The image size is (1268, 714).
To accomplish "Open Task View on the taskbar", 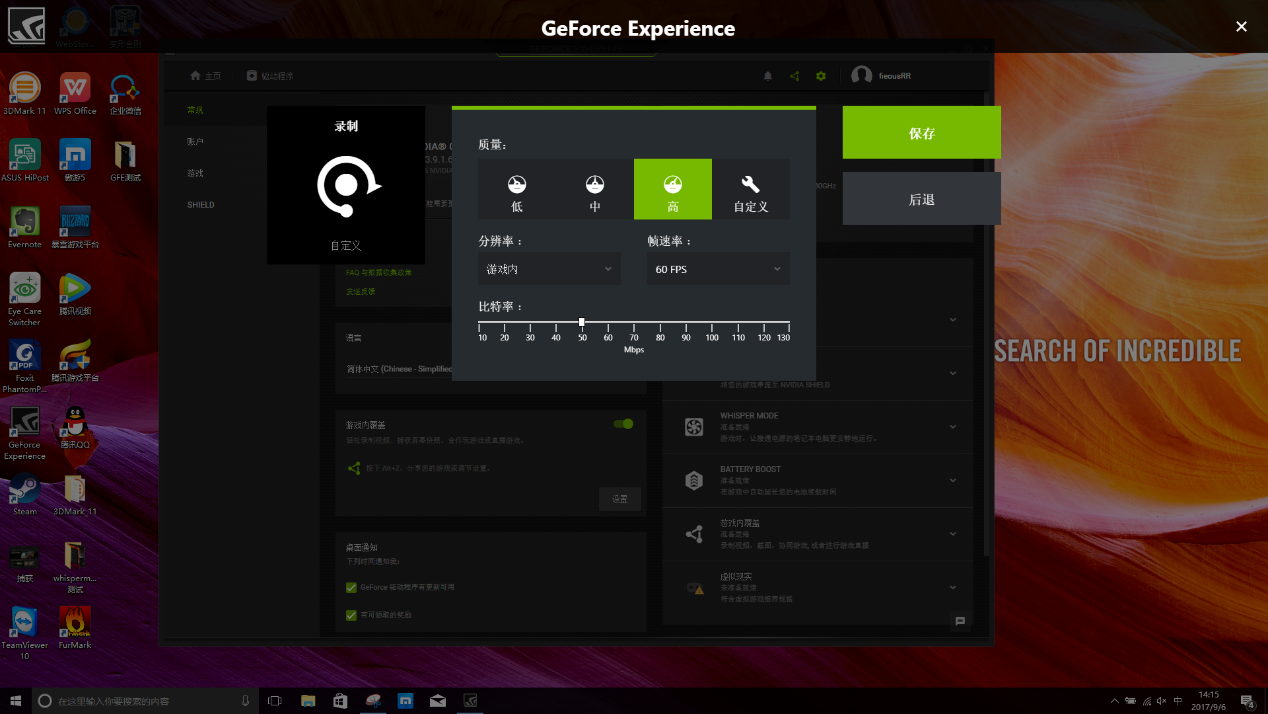I will [x=275, y=701].
